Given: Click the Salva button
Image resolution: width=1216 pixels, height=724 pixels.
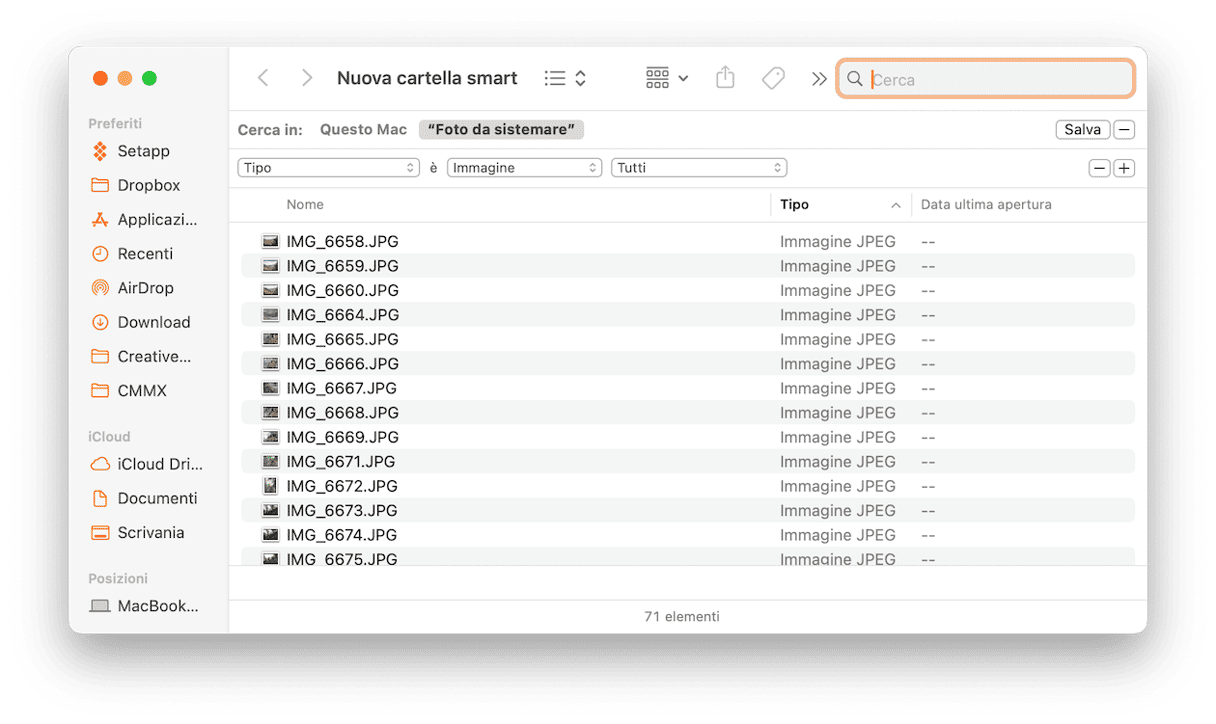Looking at the screenshot, I should coord(1082,130).
